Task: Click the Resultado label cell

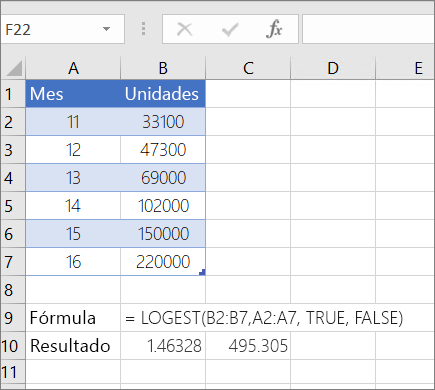Action: [x=73, y=346]
